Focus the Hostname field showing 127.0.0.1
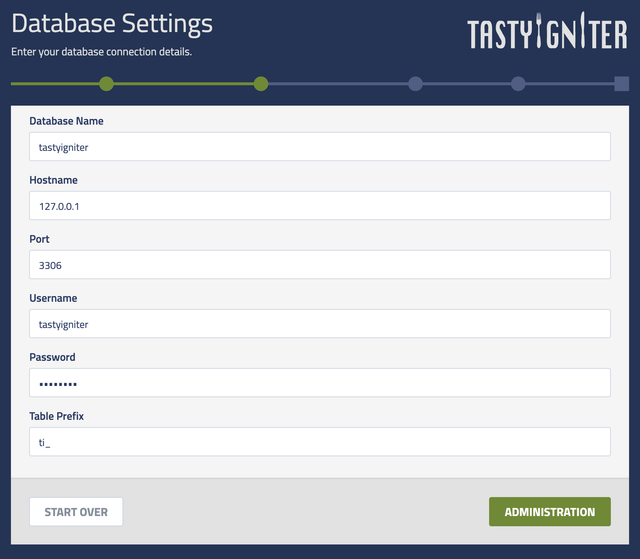This screenshot has height=559, width=640. (320, 206)
